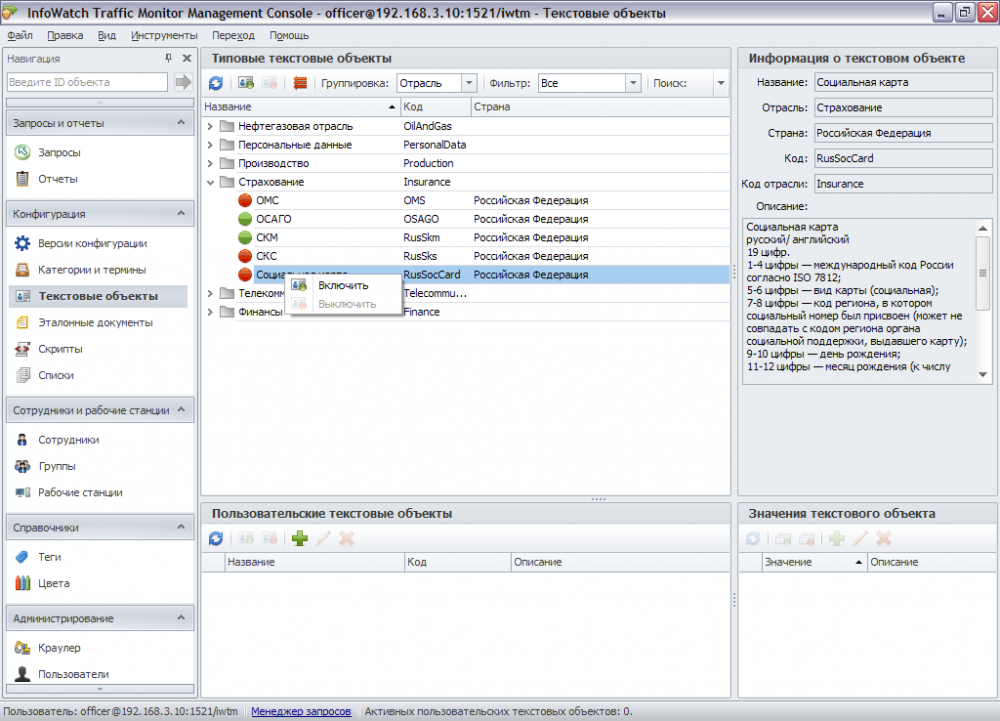Screen dimensions: 1000x721
Task: Collapse the Страхование folder
Action: click(210, 182)
